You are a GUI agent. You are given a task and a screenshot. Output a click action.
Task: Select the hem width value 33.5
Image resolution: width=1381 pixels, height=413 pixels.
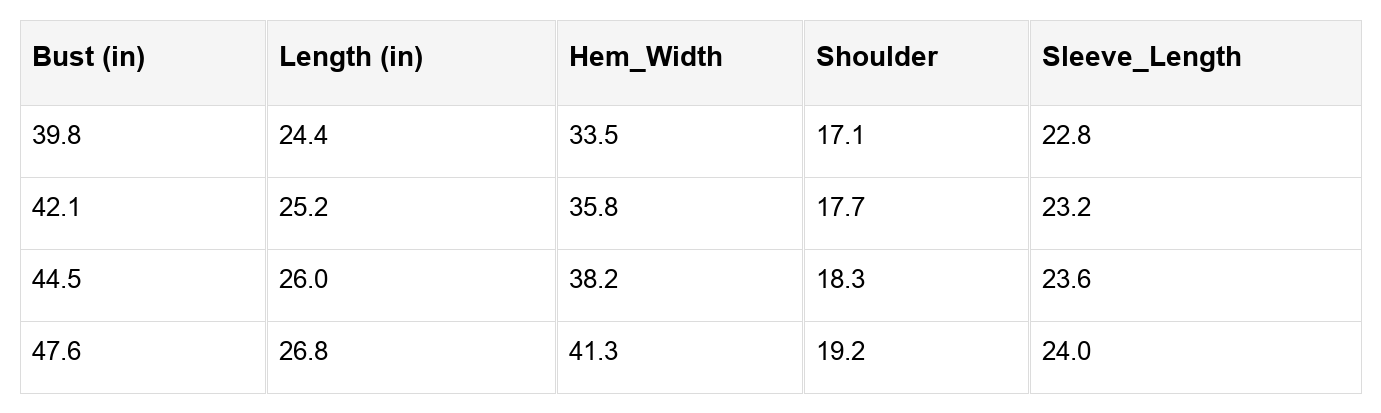tap(593, 136)
